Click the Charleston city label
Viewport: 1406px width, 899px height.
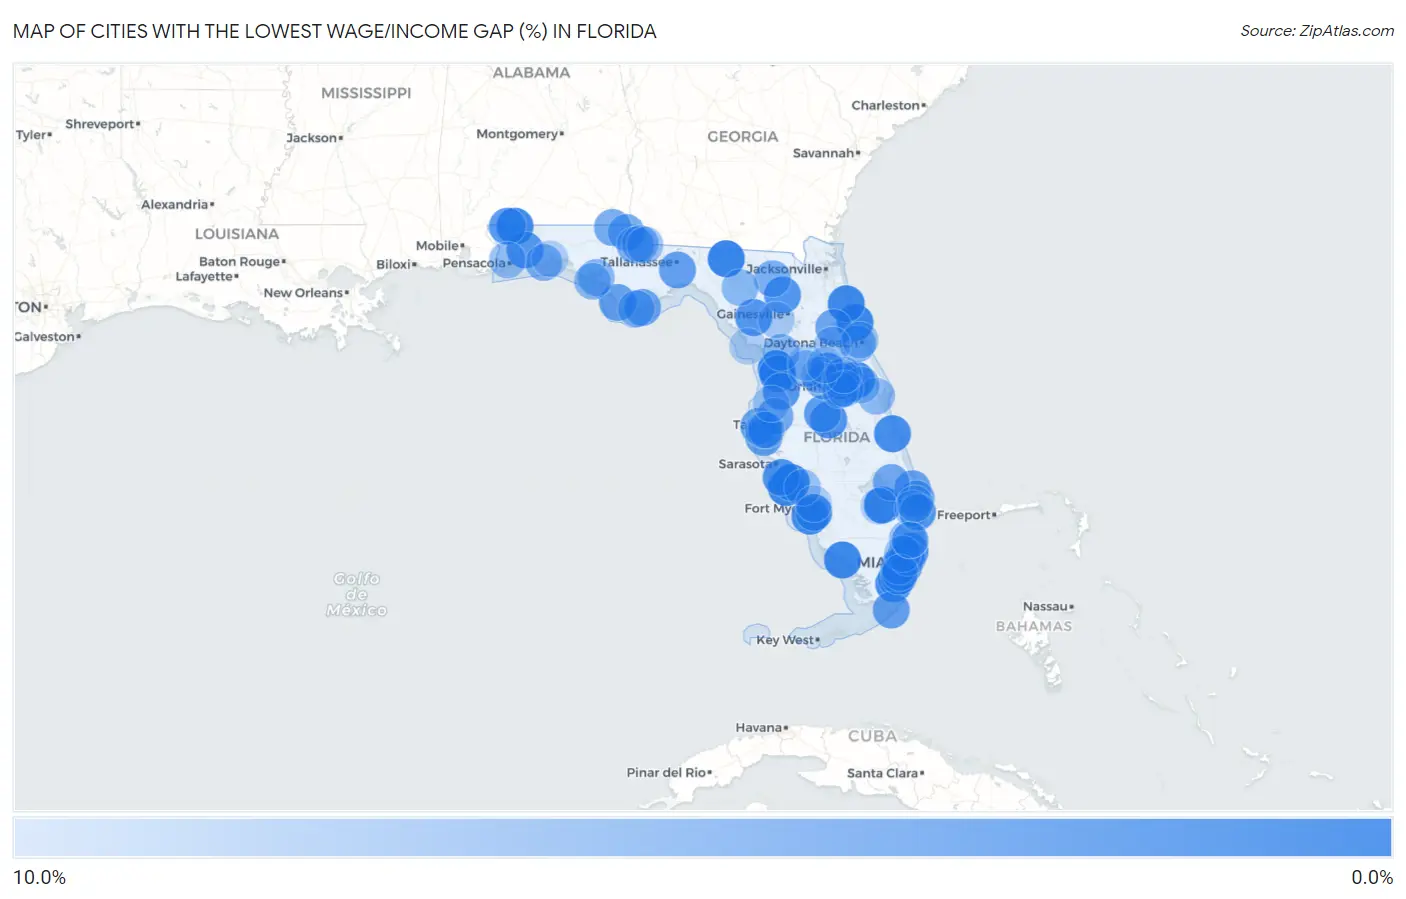(x=888, y=105)
